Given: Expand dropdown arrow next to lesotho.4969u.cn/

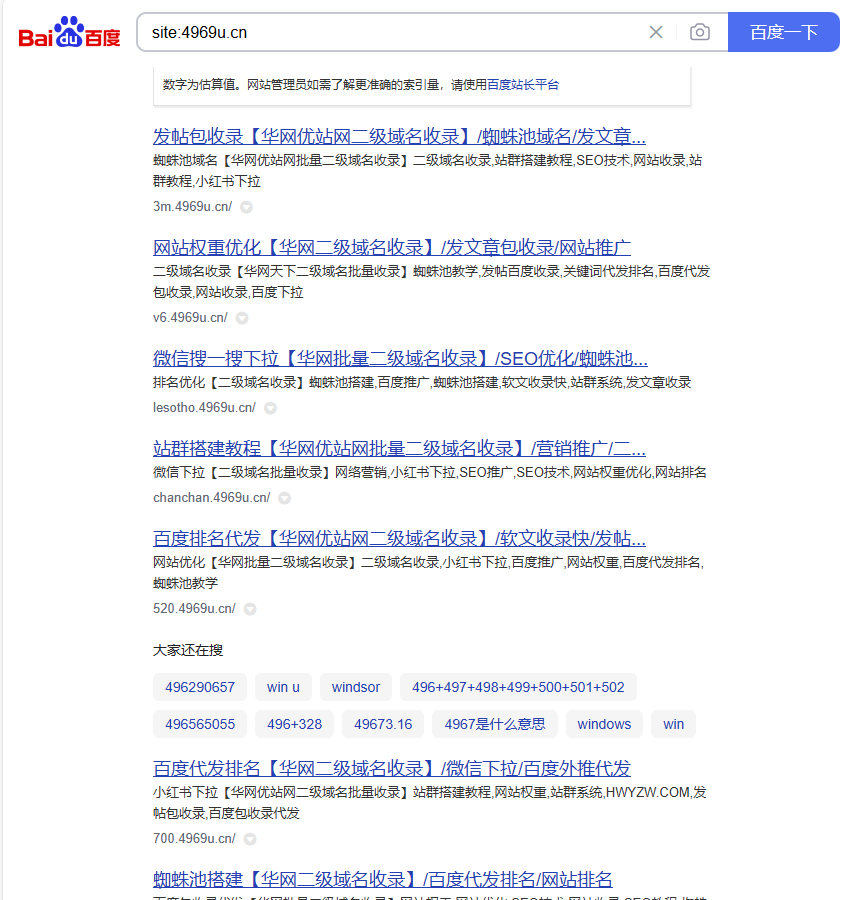Looking at the screenshot, I should pyautogui.click(x=270, y=408).
